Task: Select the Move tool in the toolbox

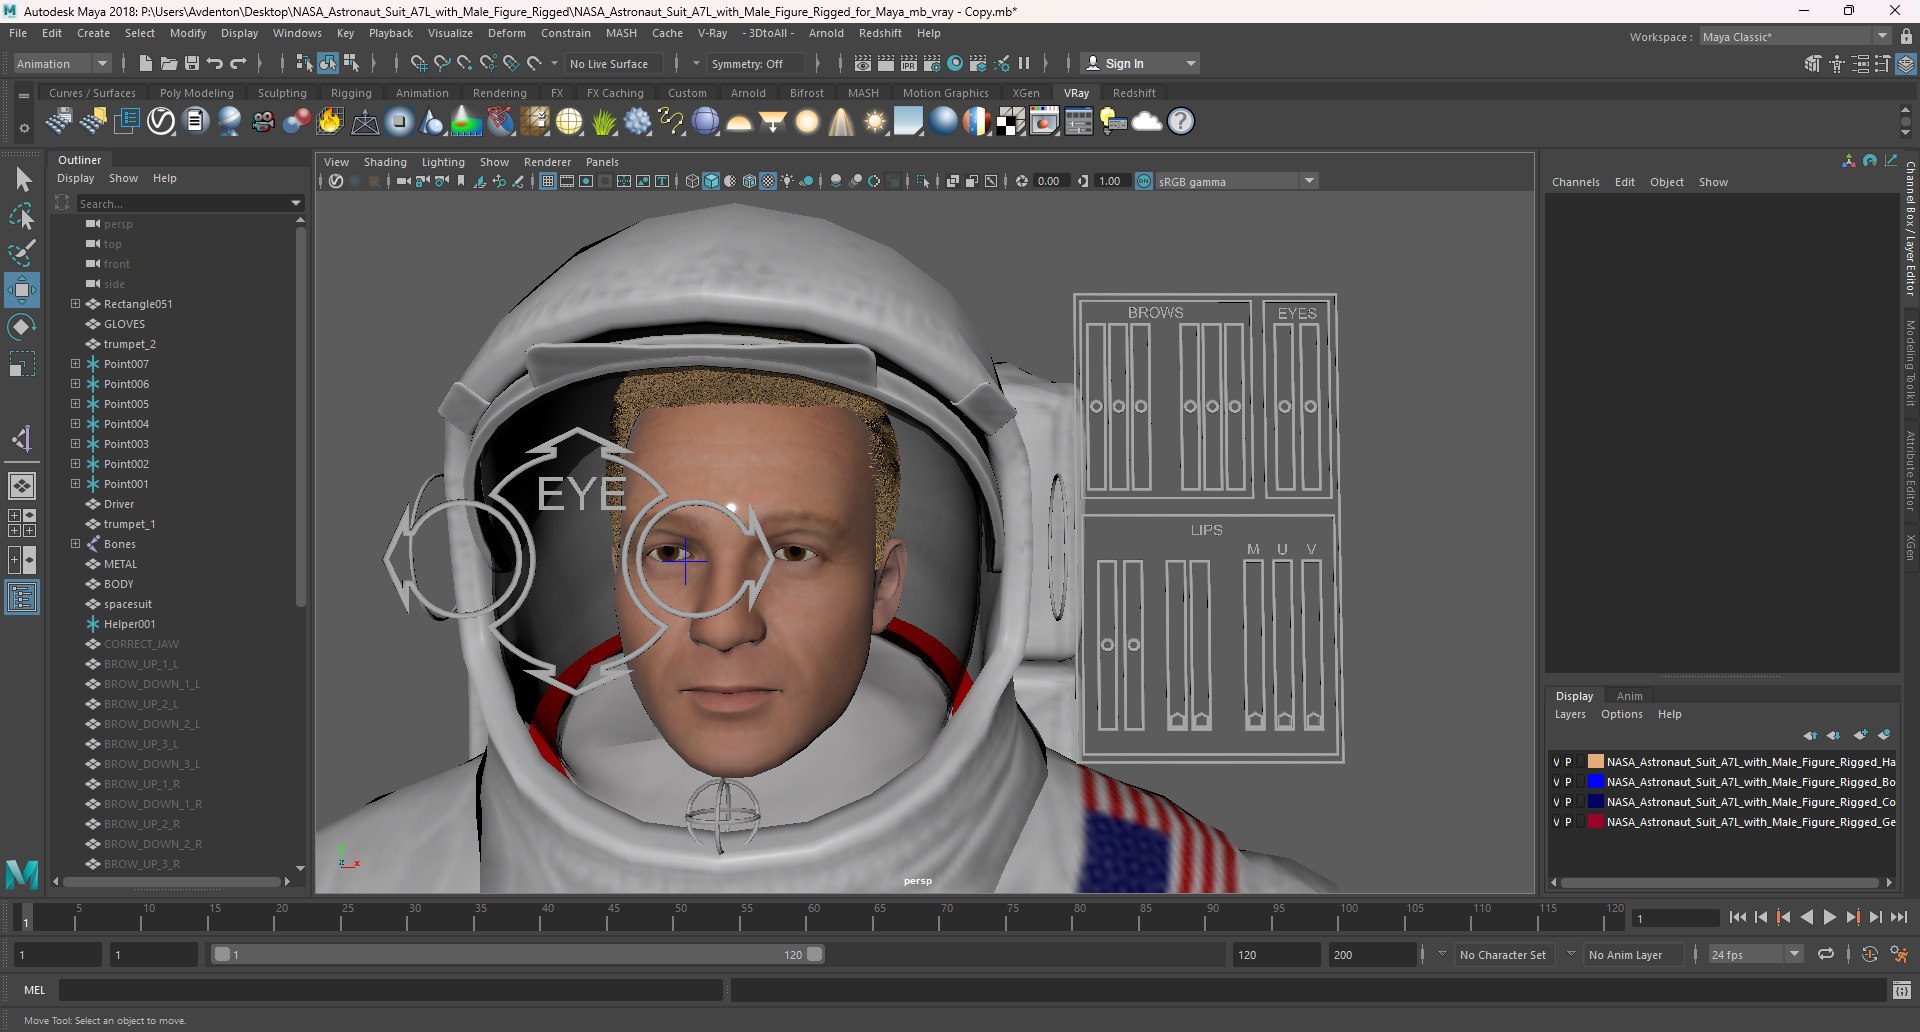Action: pos(22,290)
